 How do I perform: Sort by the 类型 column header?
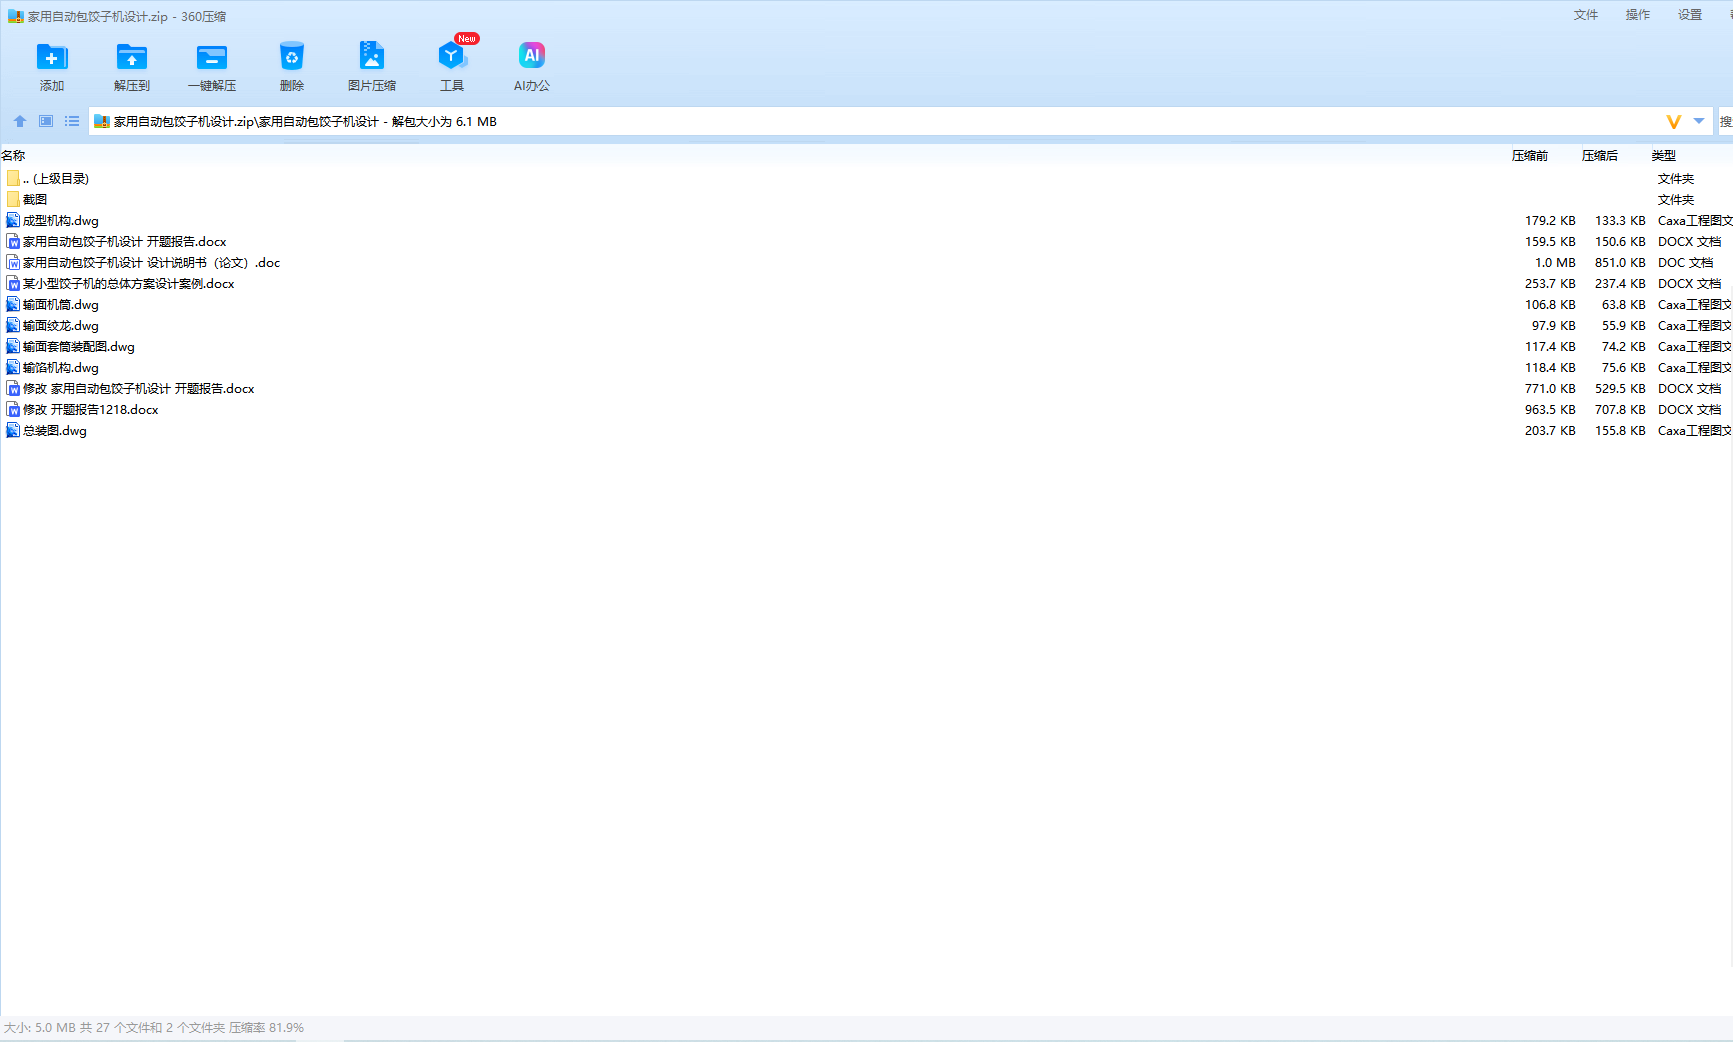(x=1664, y=156)
